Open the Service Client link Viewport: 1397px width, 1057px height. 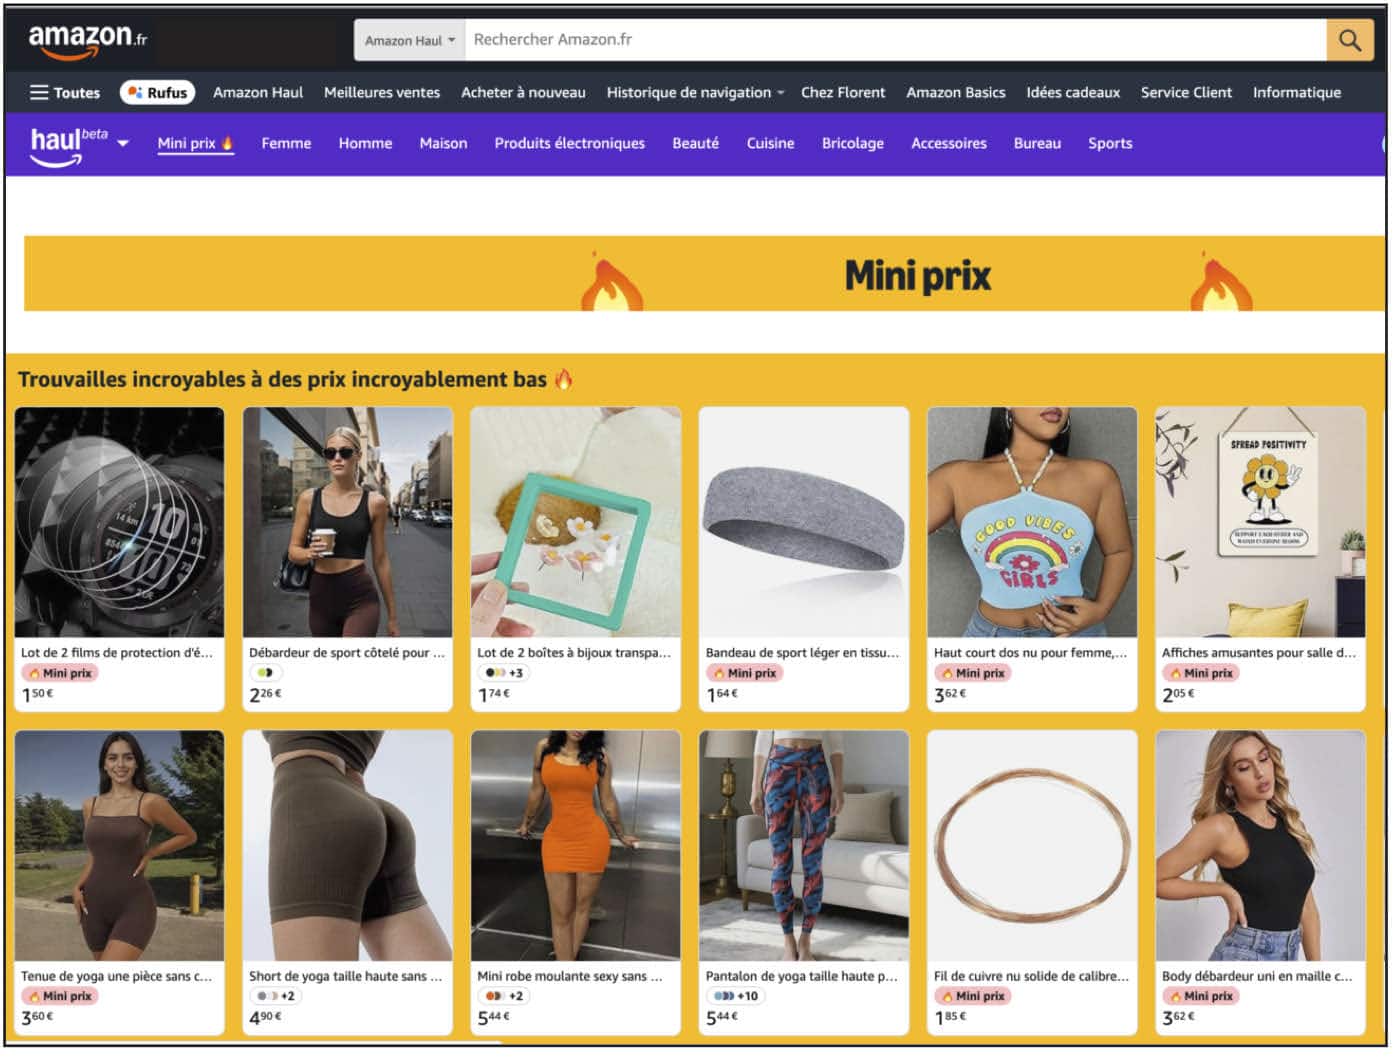click(1187, 93)
